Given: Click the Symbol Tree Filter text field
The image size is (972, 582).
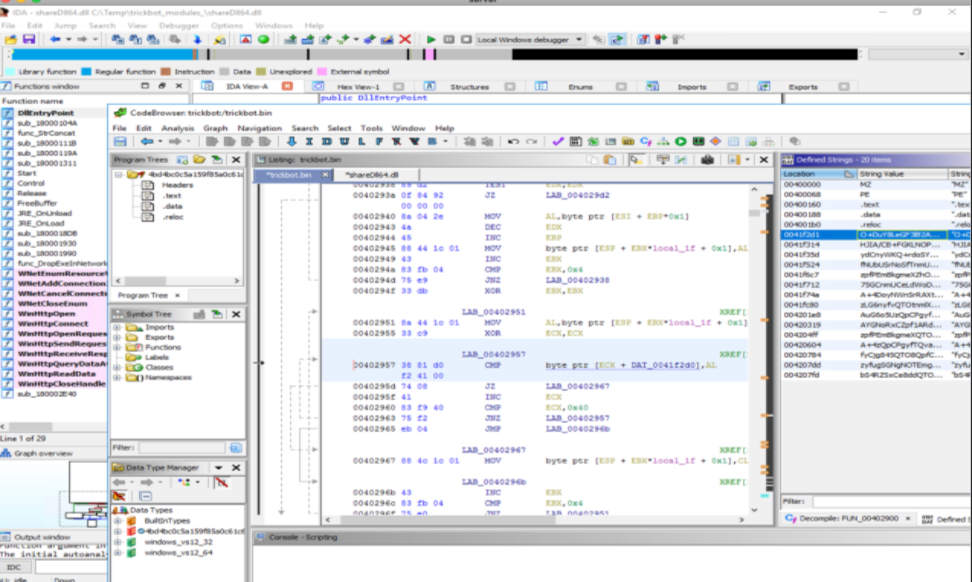Looking at the screenshot, I should pos(182,448).
